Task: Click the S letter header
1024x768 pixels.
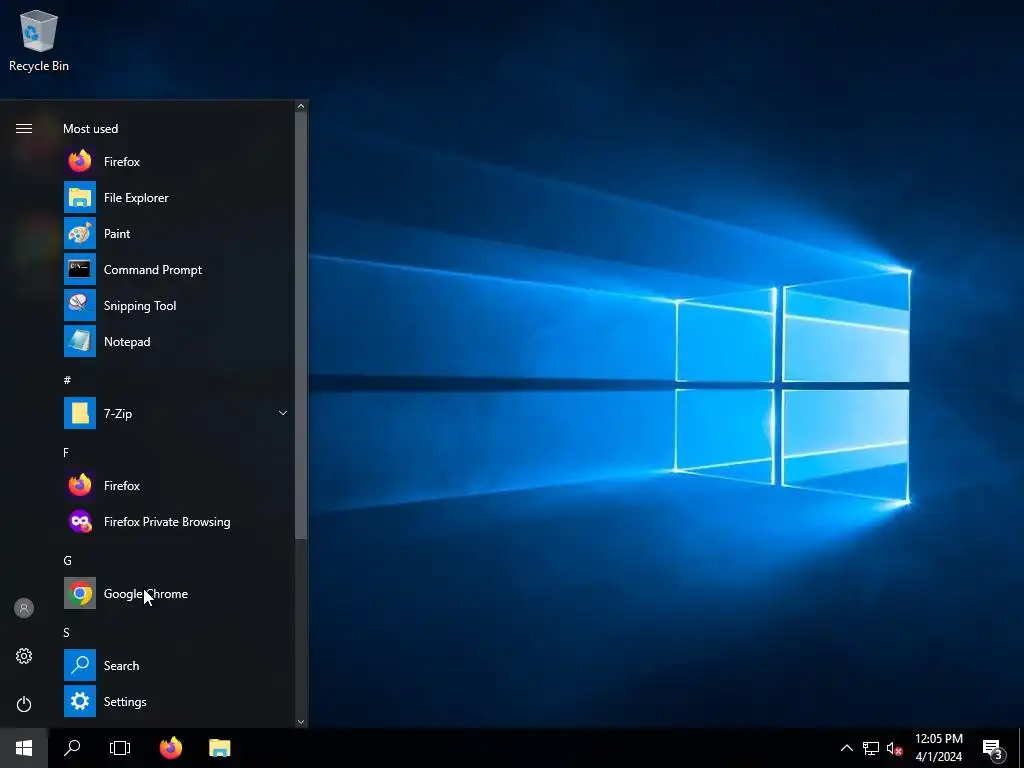Action: [66, 632]
